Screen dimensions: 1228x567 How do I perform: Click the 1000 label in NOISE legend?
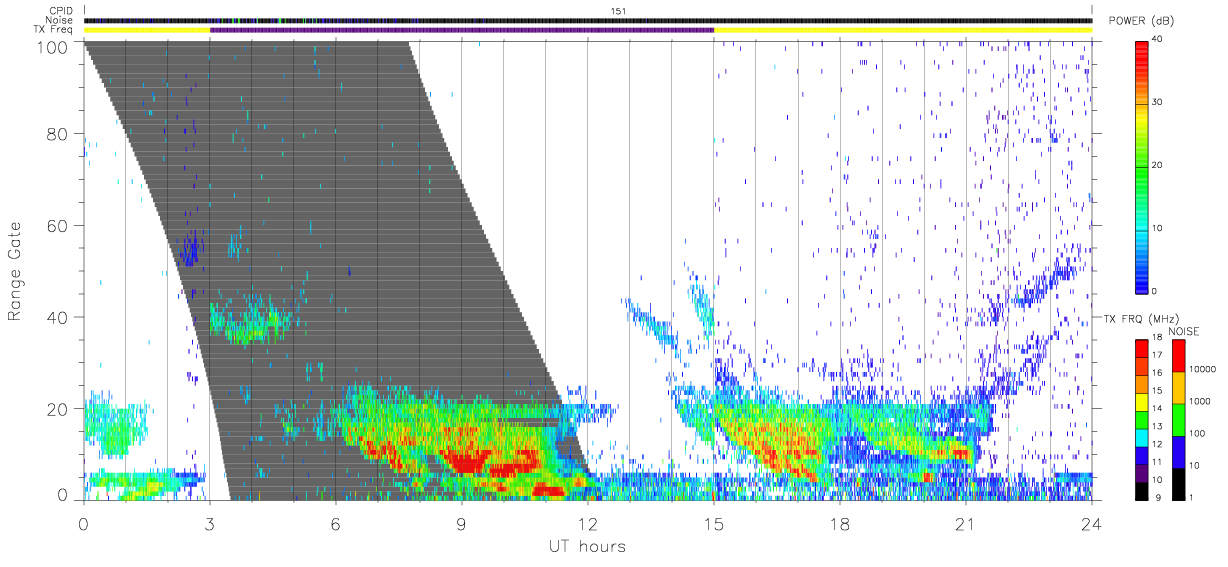click(x=1200, y=401)
